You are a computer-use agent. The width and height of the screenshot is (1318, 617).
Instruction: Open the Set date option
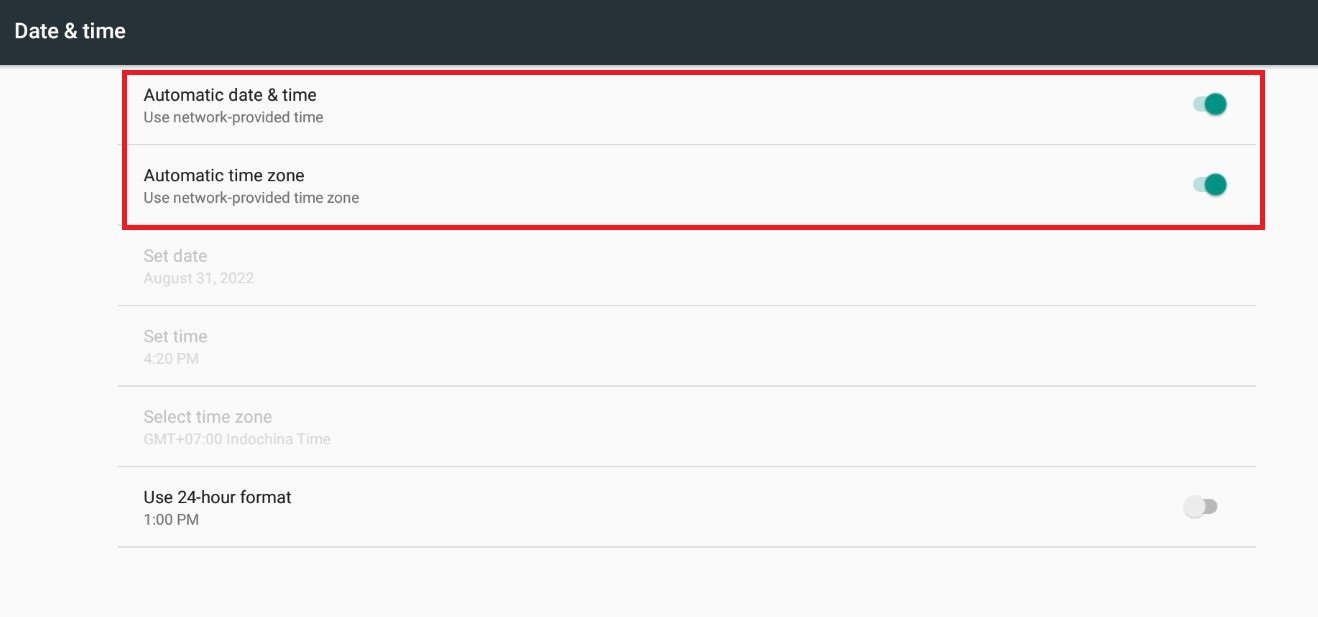[x=175, y=256]
